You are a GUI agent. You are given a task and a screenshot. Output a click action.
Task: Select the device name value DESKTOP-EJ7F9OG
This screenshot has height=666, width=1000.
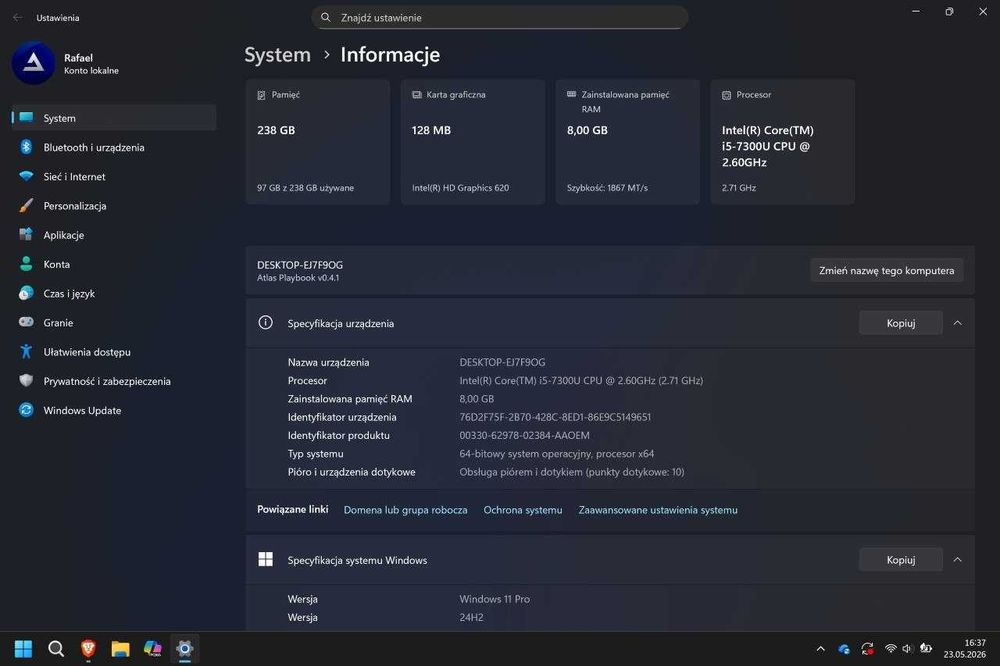coord(503,362)
